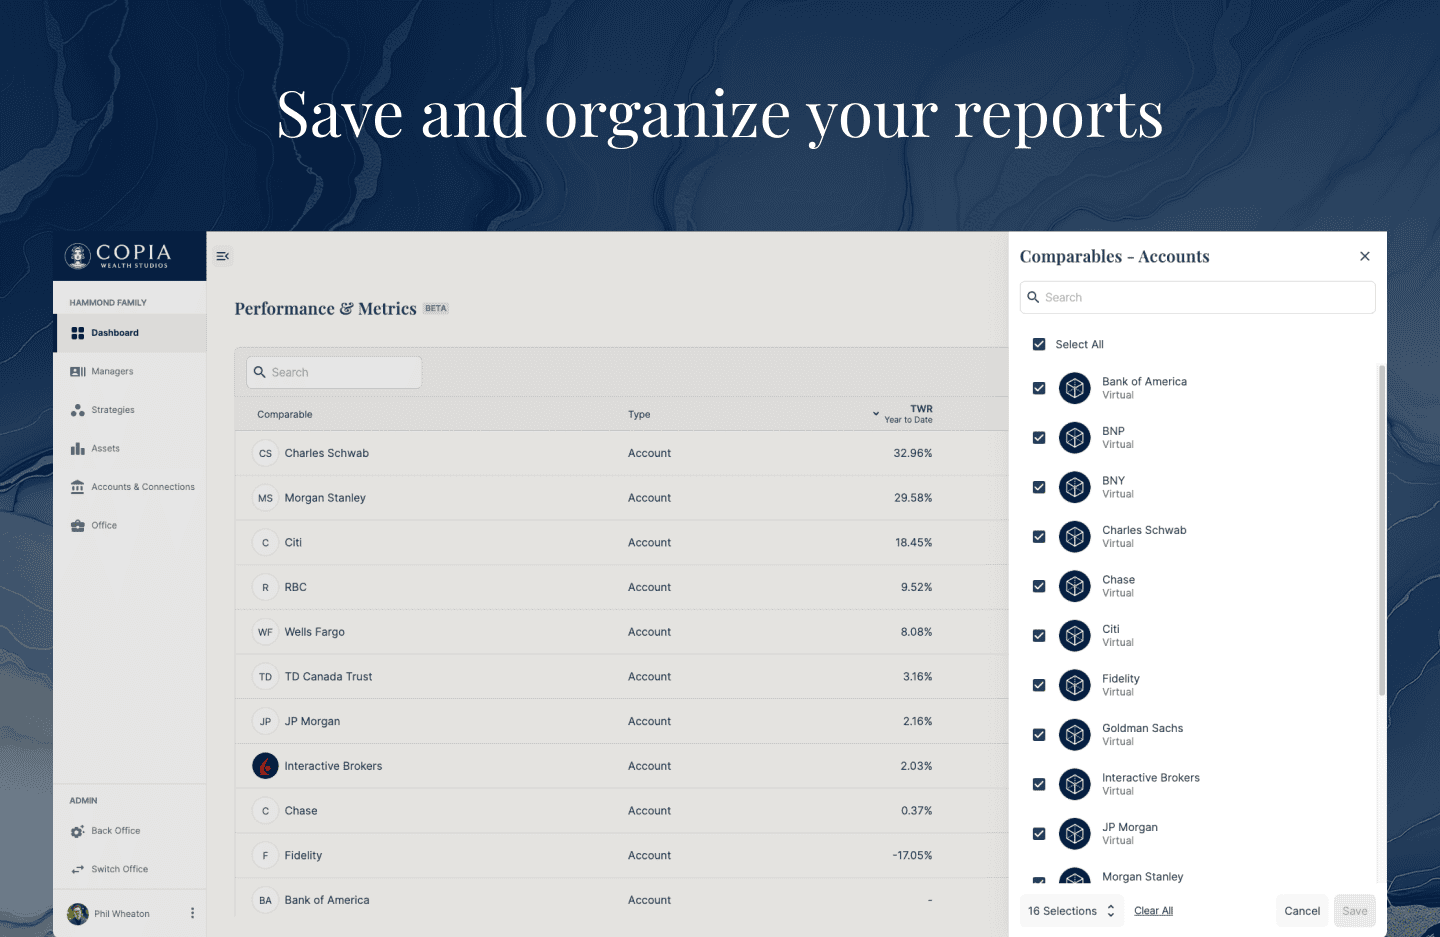Uncheck the Fidelity virtual account checkbox

pos(1039,685)
